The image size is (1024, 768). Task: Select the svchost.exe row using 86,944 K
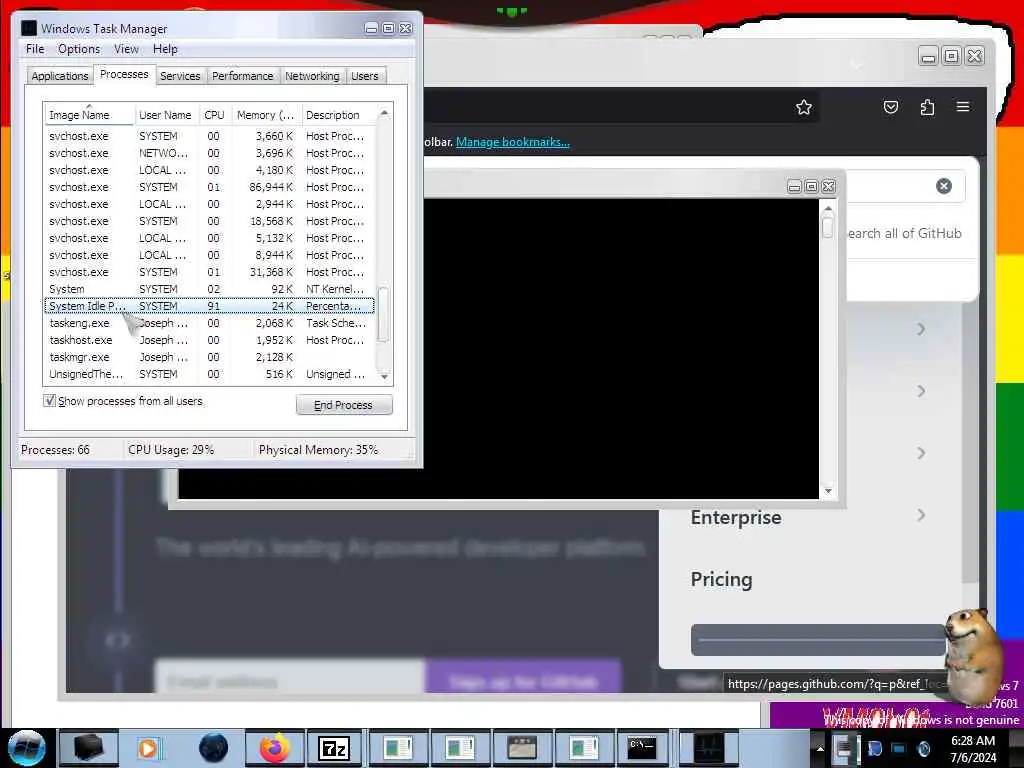point(210,187)
